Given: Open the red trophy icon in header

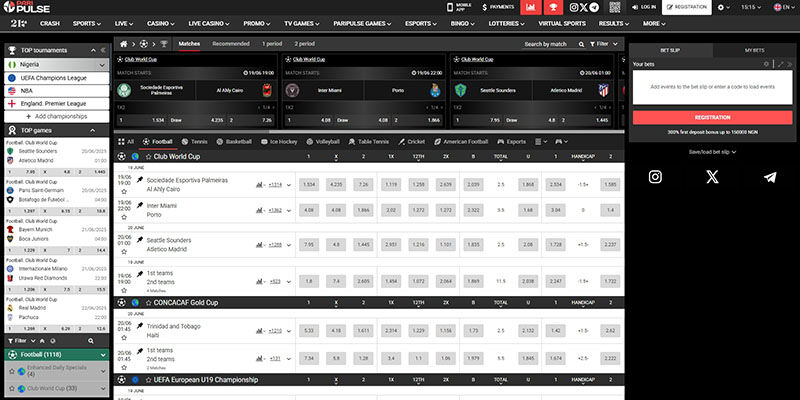Looking at the screenshot, I should coord(553,7).
